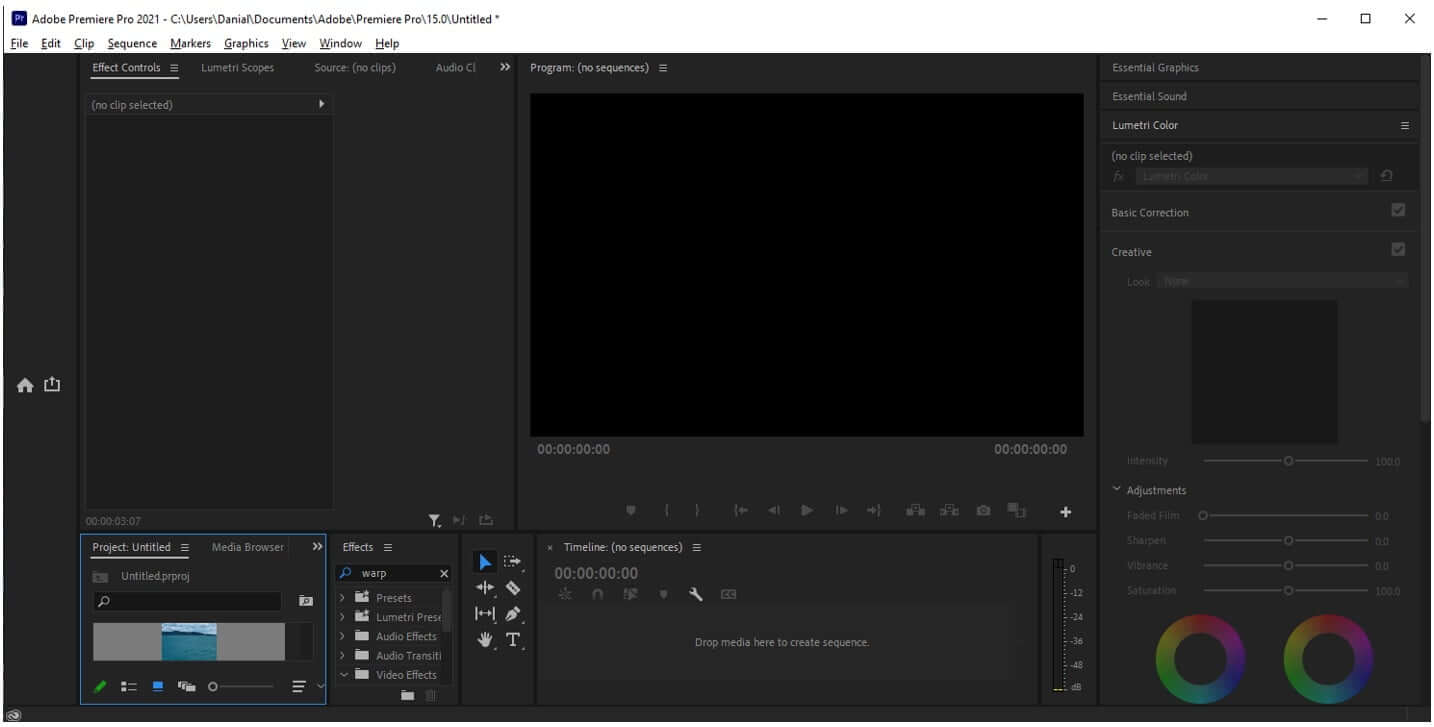Click Export Frame camera icon
1434x727 pixels.
pyautogui.click(x=983, y=510)
